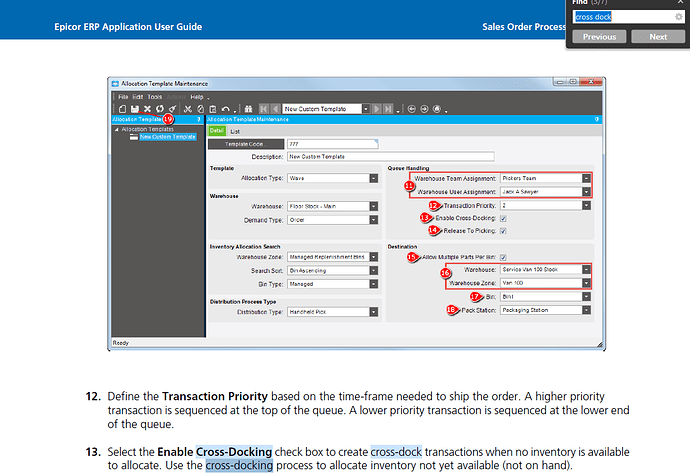The image size is (690, 476).
Task: Click folder icon beside New Custom Template
Action: (x=134, y=137)
